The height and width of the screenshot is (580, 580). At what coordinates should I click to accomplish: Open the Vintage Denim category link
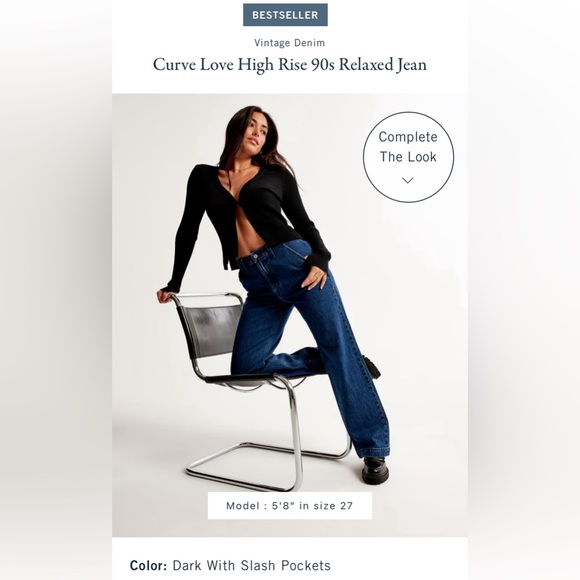(289, 43)
